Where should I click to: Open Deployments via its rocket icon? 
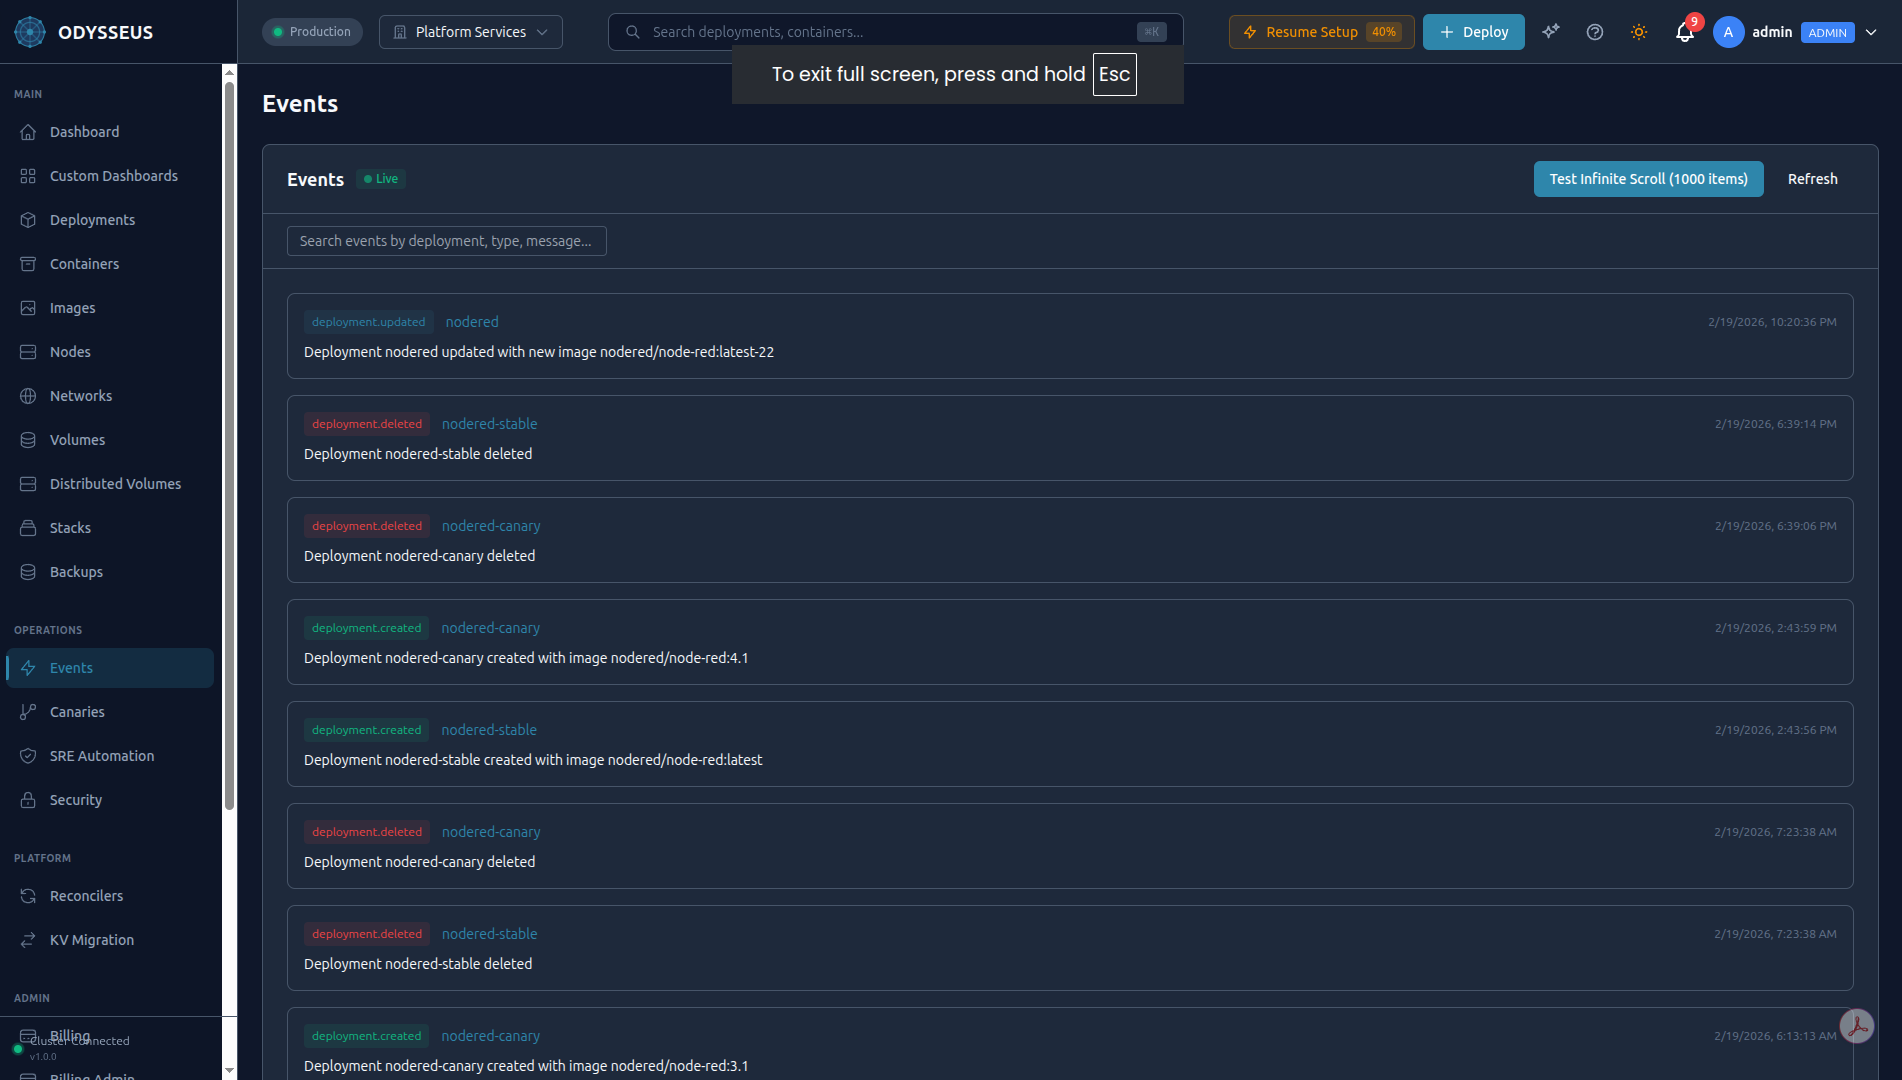(x=29, y=219)
